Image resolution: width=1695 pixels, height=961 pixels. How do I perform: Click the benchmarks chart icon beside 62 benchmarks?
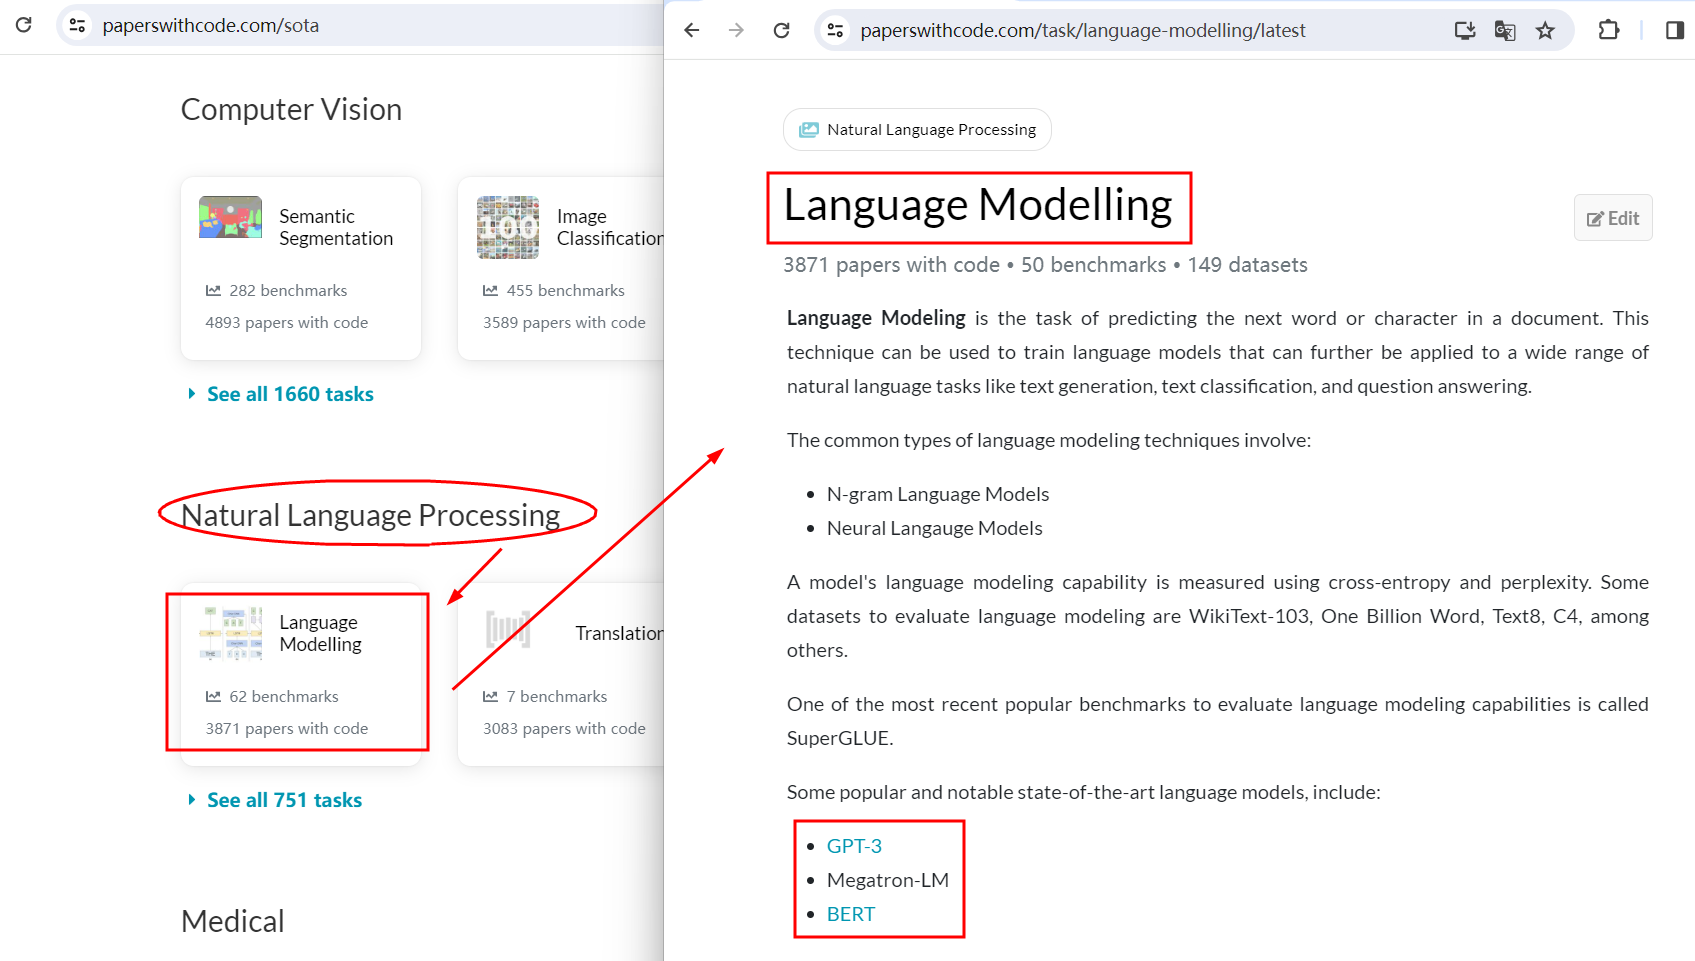[x=213, y=696]
